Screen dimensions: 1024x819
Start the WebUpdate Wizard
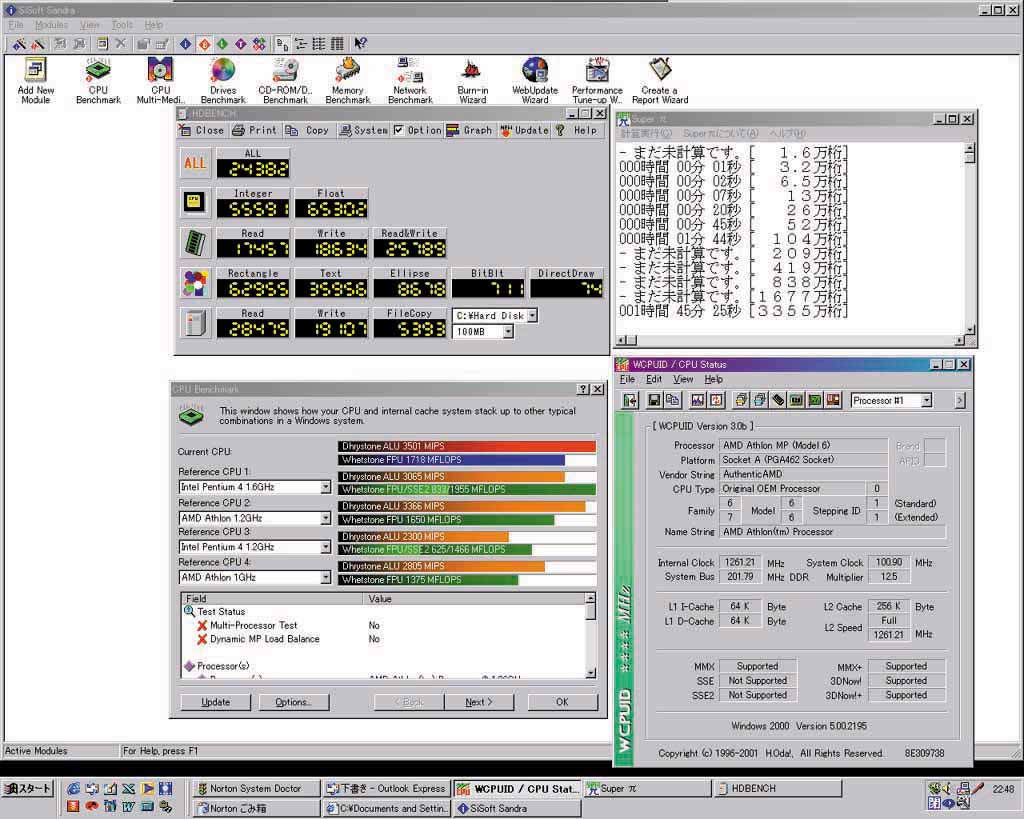pos(535,81)
